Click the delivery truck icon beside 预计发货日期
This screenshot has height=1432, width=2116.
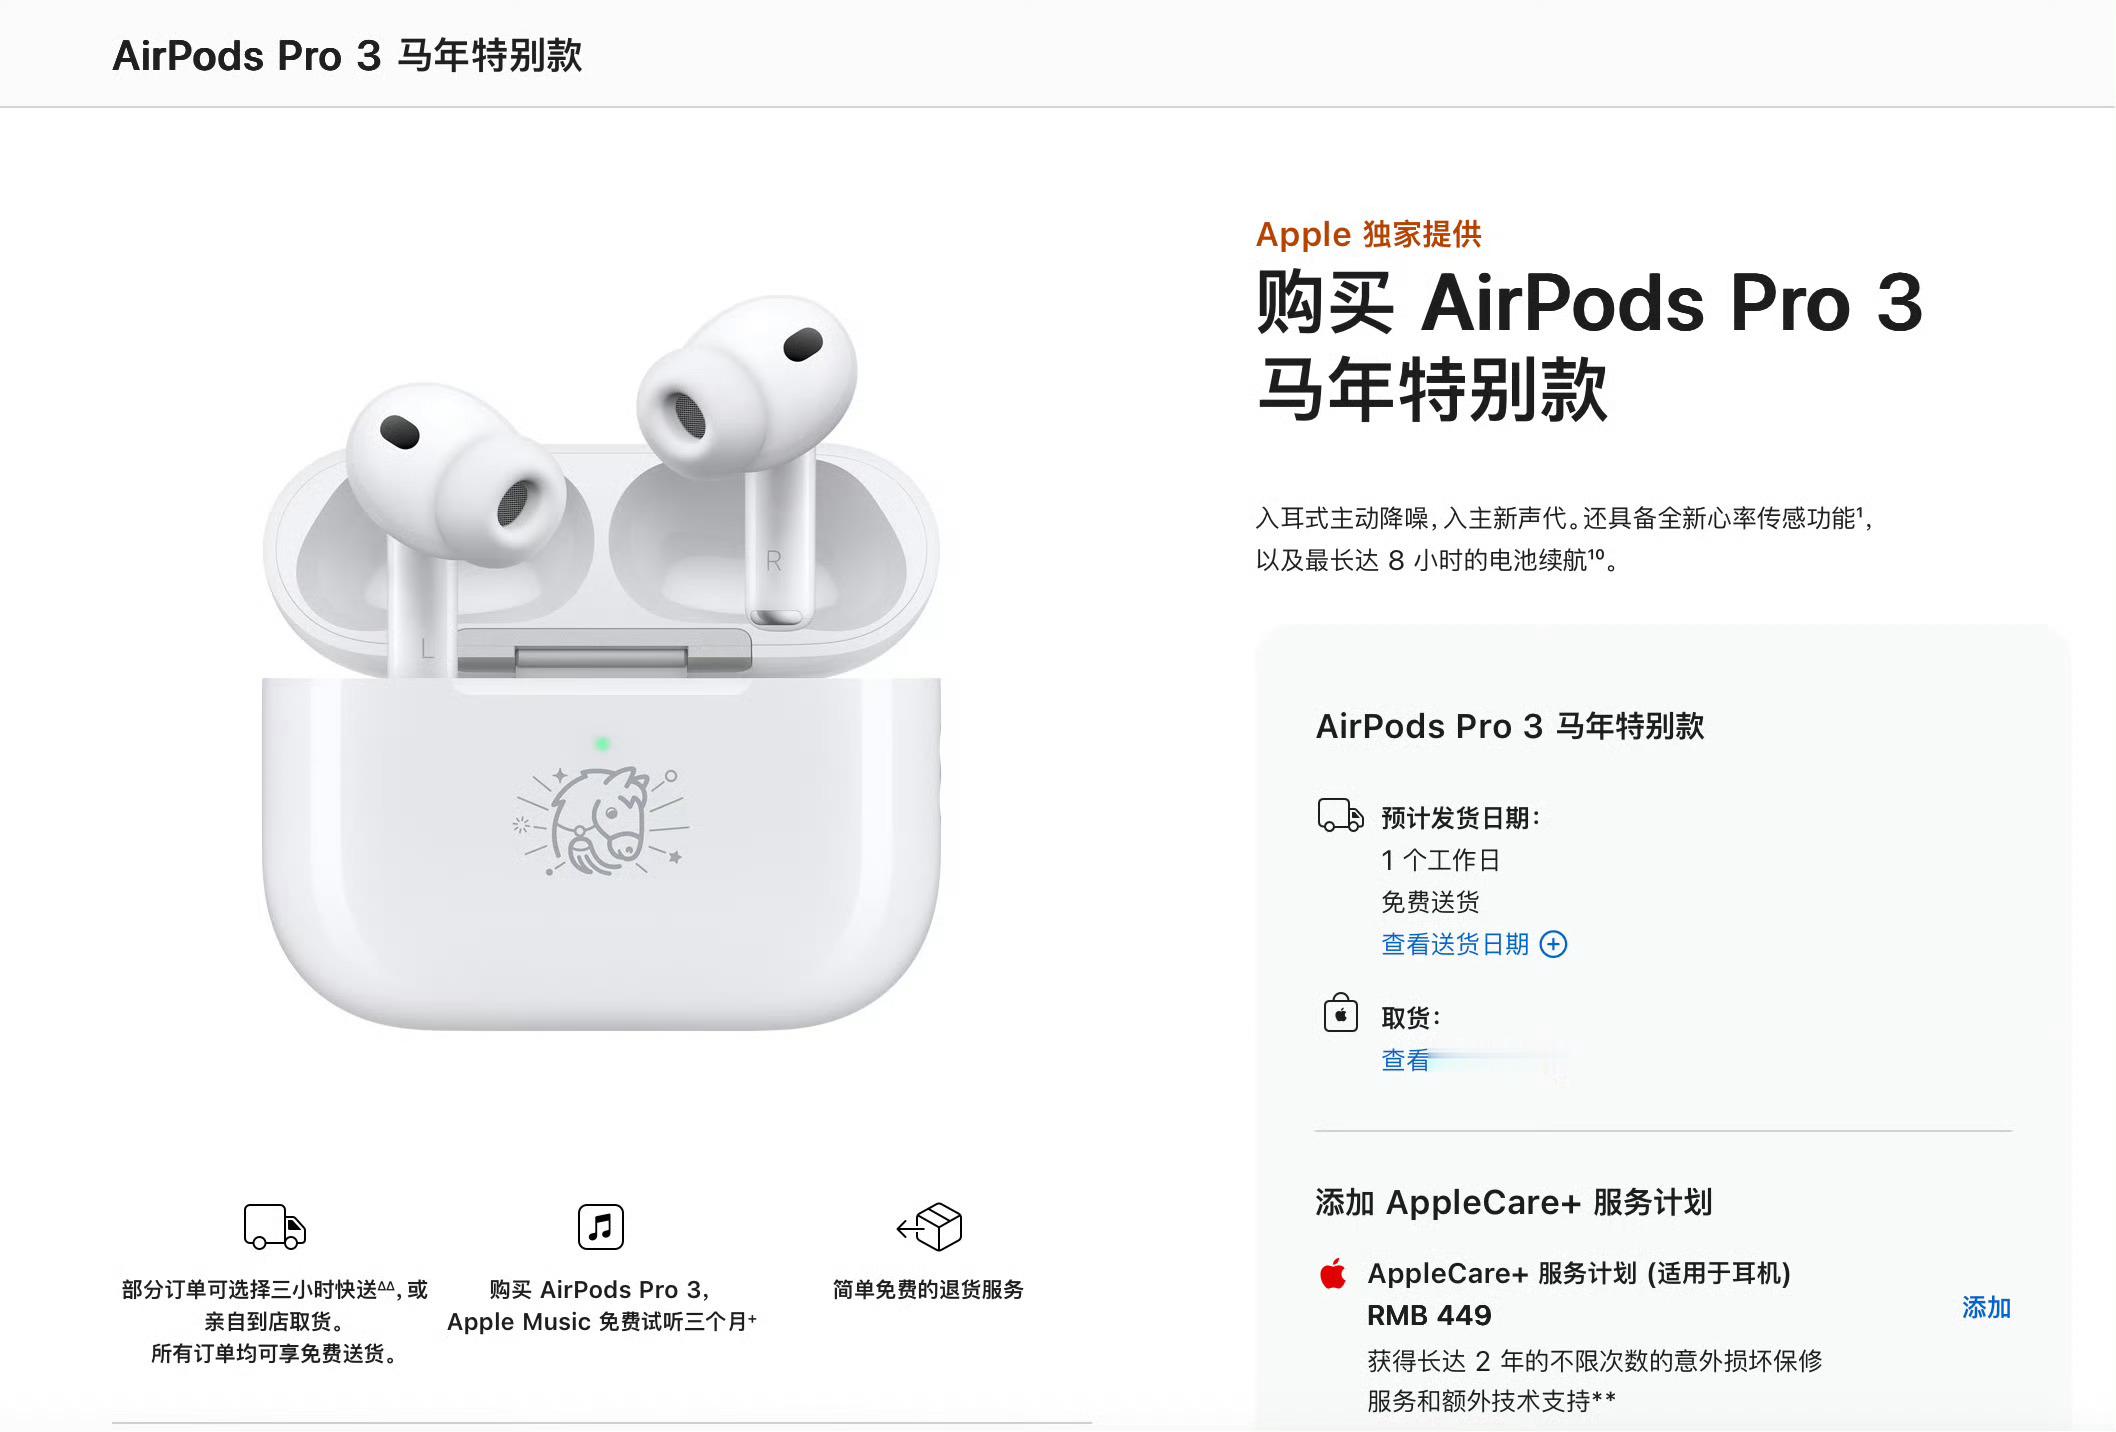point(1340,815)
